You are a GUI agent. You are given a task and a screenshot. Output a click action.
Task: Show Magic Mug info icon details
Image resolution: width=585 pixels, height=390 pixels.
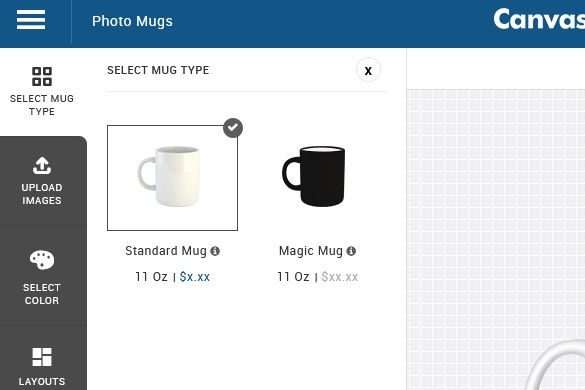click(351, 251)
